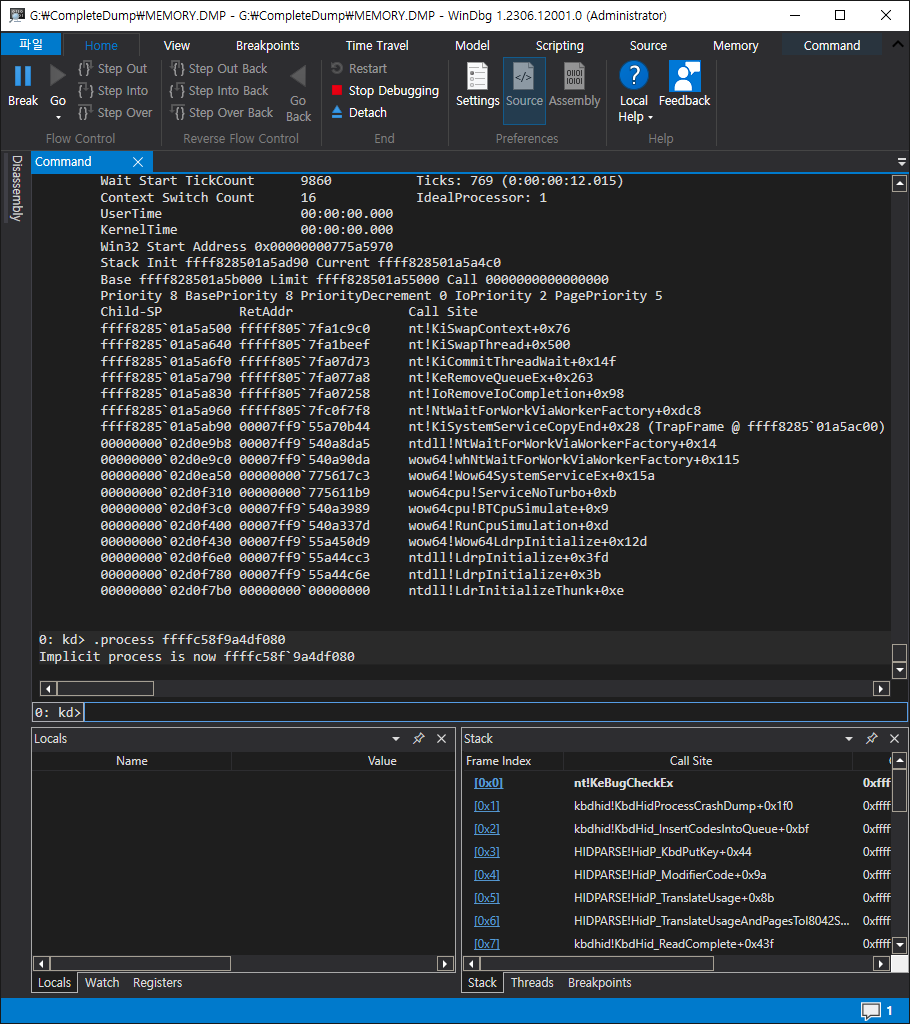Open stack frame [0x0] link
The width and height of the screenshot is (910, 1024).
[x=488, y=782]
